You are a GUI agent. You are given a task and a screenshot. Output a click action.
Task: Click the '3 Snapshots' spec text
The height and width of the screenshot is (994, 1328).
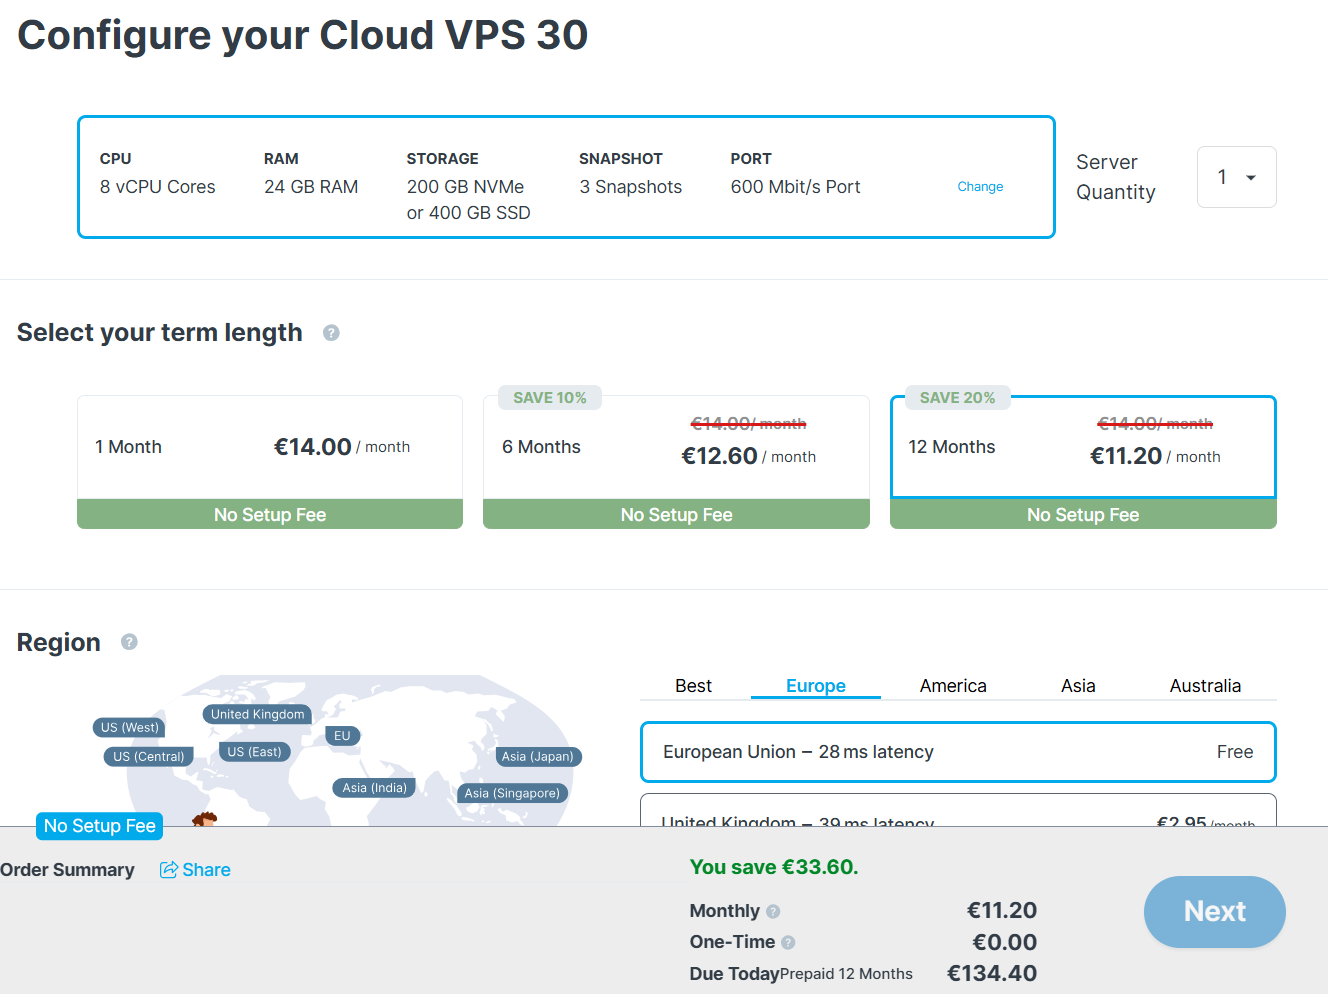630,187
